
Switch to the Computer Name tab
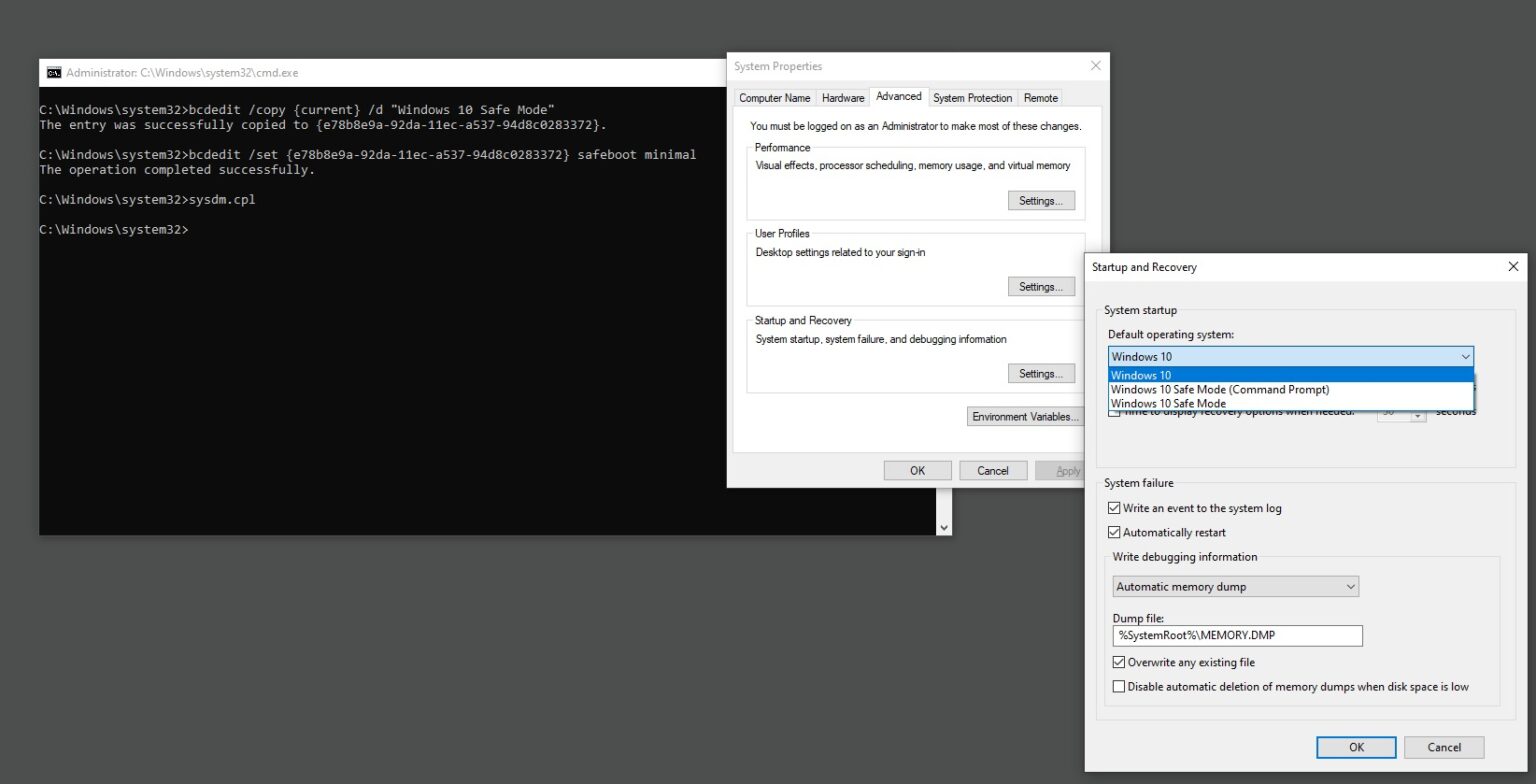pos(775,97)
